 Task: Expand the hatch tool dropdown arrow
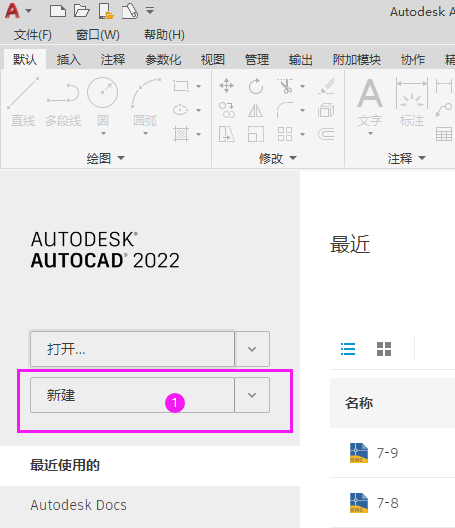[199, 134]
